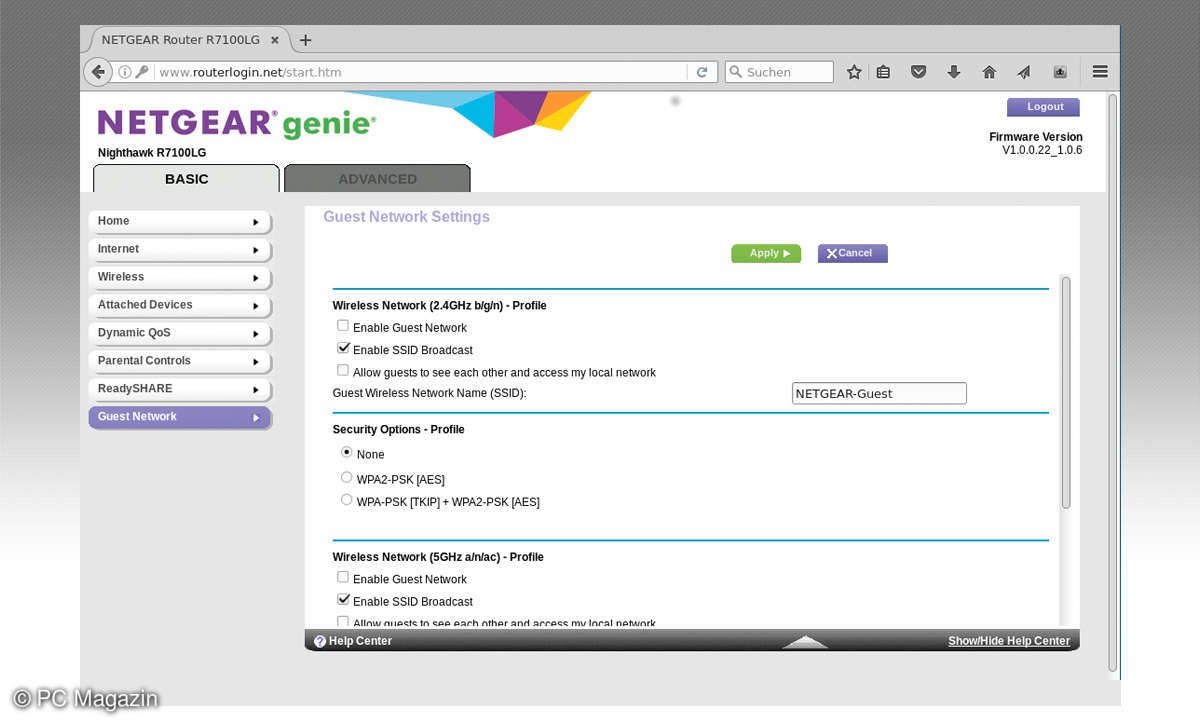
Task: Click the Show/Hide Help Center link
Action: 1009,641
